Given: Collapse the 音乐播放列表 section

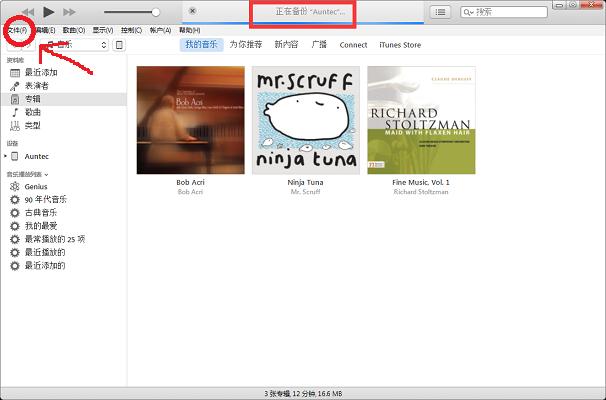Looking at the screenshot, I should pos(46,174).
